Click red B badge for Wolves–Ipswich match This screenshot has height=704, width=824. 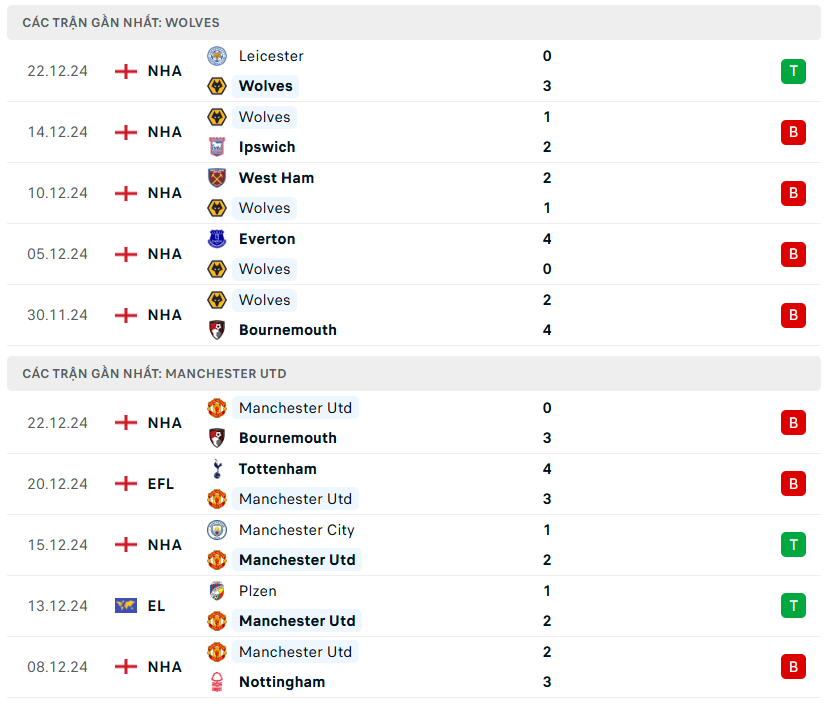pos(793,132)
